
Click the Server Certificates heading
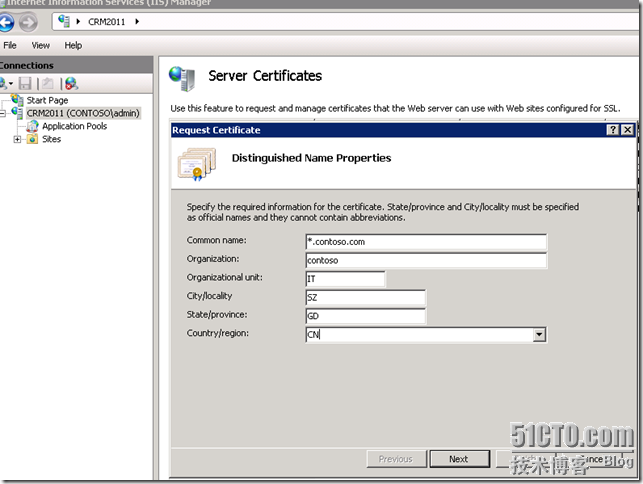(x=265, y=76)
